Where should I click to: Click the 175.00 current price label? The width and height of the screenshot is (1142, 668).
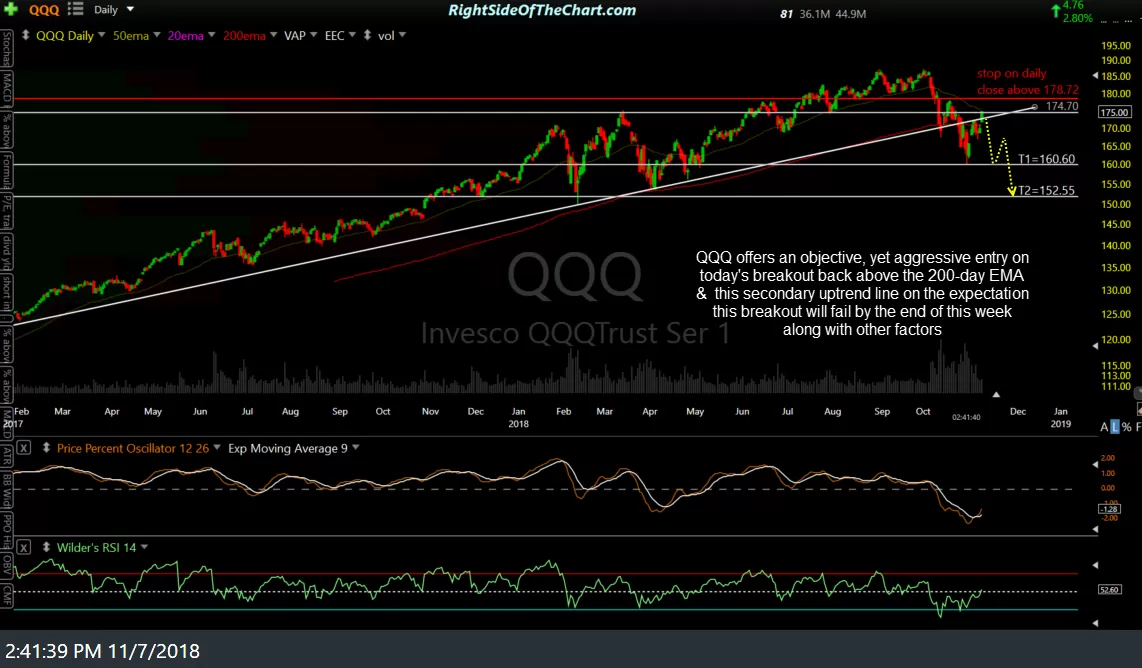tap(1114, 112)
